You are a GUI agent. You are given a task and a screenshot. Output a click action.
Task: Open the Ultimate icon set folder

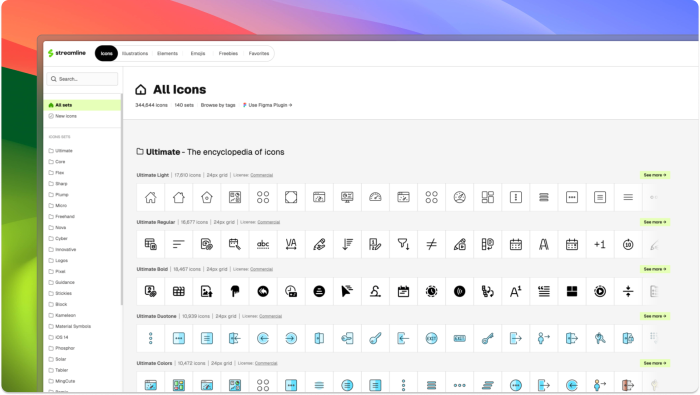coord(61,151)
